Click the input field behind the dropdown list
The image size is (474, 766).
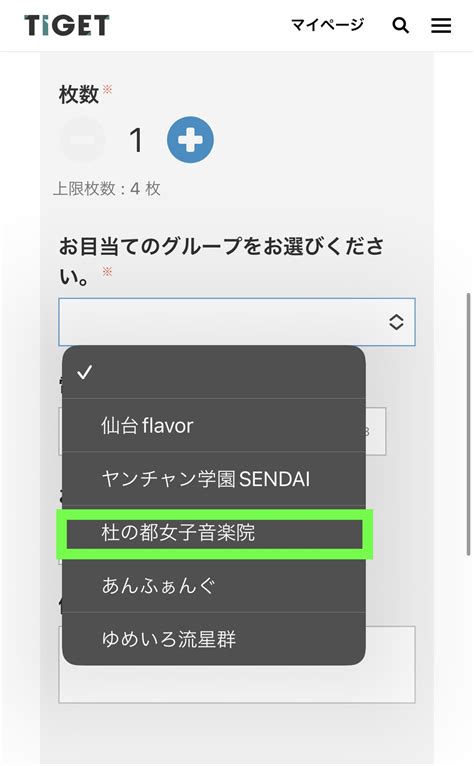click(x=376, y=431)
